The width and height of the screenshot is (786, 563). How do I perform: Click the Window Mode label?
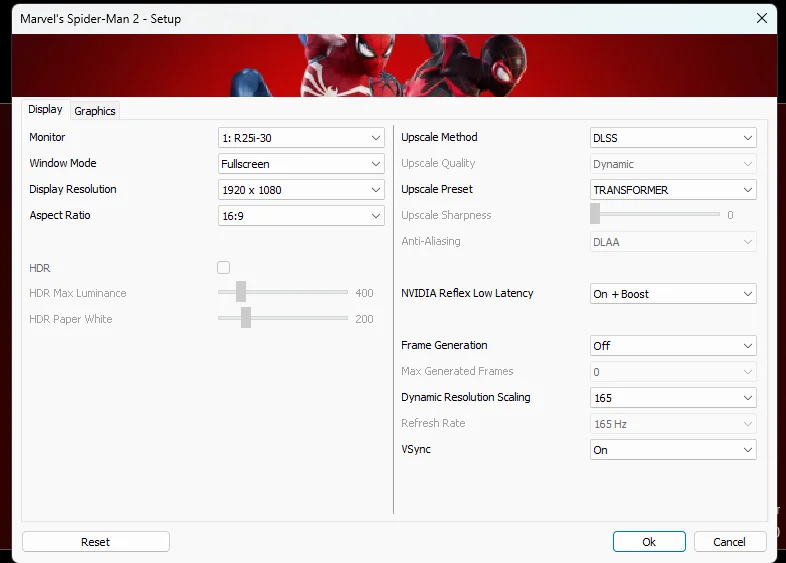[x=63, y=163]
